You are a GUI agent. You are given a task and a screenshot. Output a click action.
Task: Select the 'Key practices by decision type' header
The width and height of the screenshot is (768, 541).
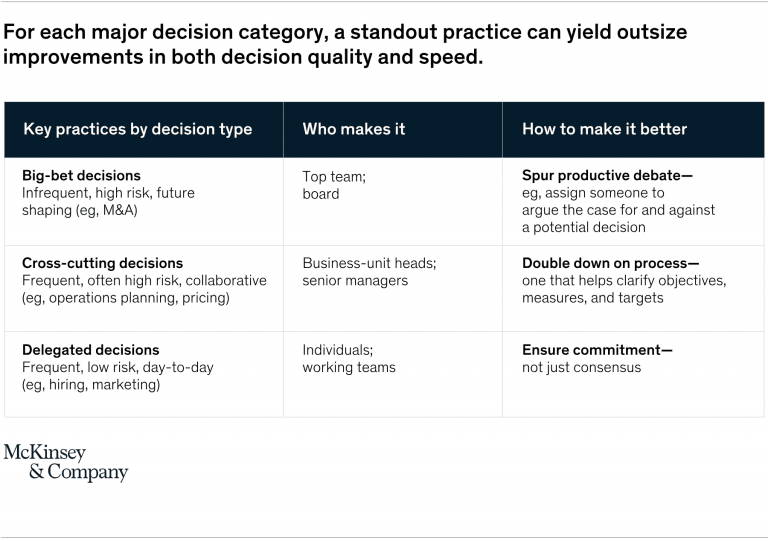(x=138, y=129)
